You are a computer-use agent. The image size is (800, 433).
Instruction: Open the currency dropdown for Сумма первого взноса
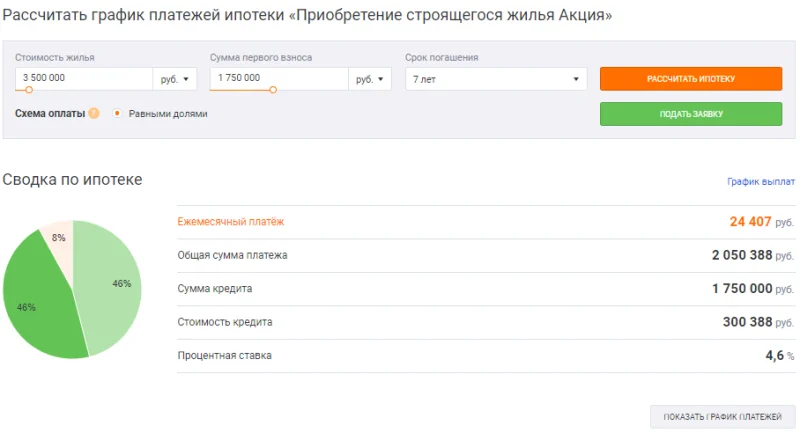coord(369,78)
